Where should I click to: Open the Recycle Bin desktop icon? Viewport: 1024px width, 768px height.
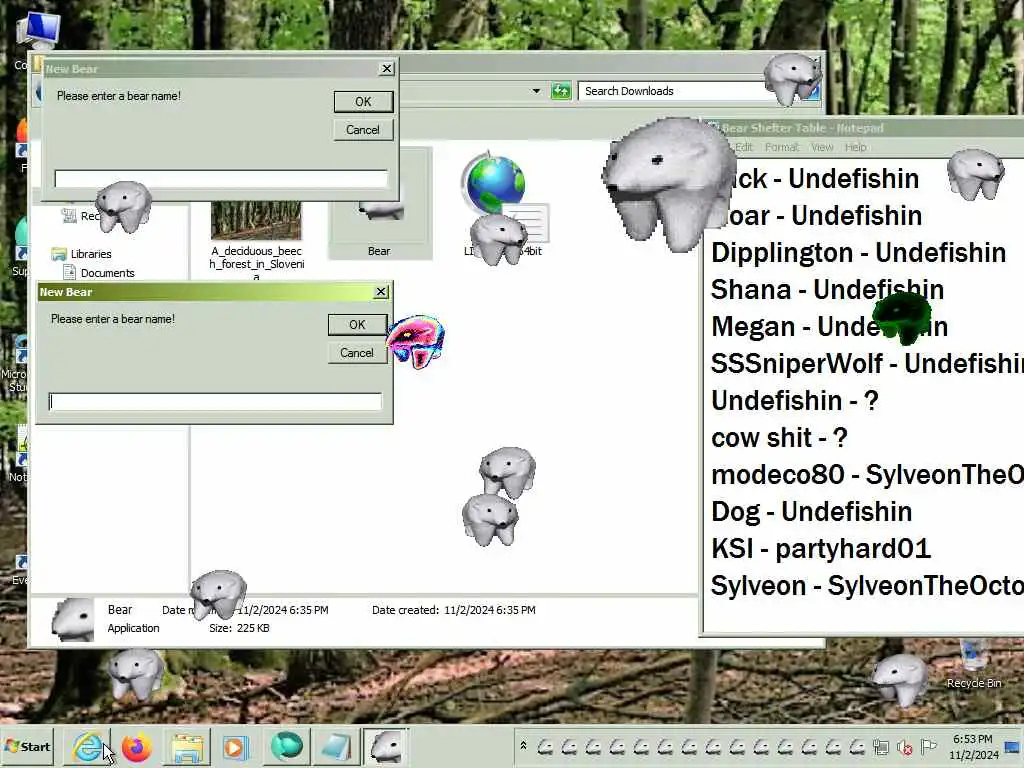tap(973, 665)
